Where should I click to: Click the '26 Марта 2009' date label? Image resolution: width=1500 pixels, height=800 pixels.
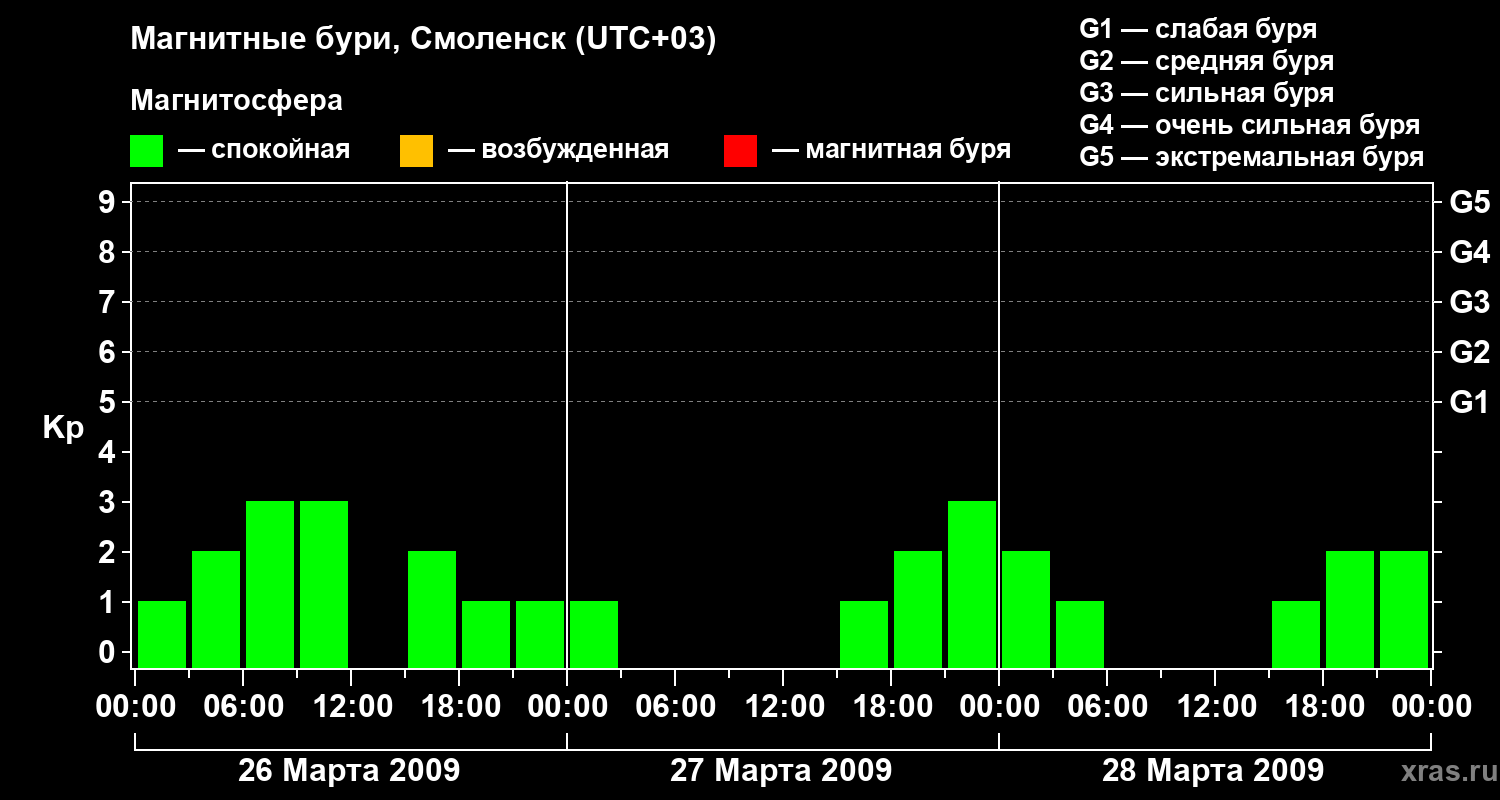[349, 771]
